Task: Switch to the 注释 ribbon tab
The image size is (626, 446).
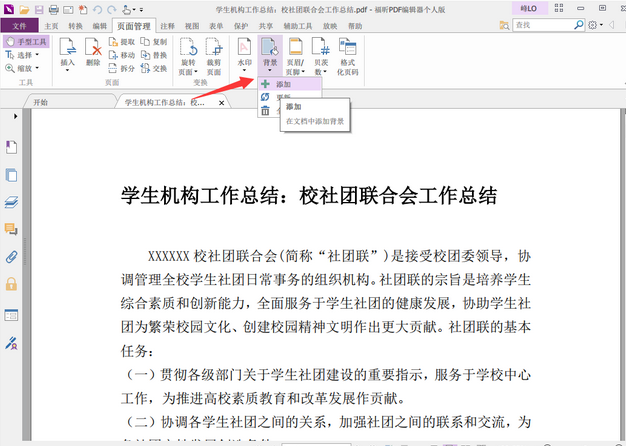Action: pos(167,26)
